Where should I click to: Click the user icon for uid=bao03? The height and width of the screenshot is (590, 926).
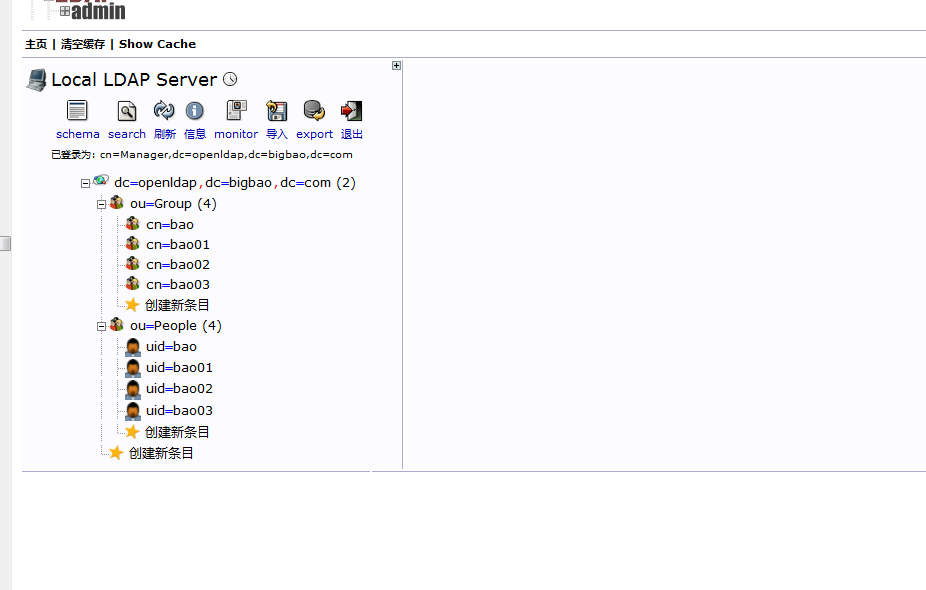[x=133, y=410]
